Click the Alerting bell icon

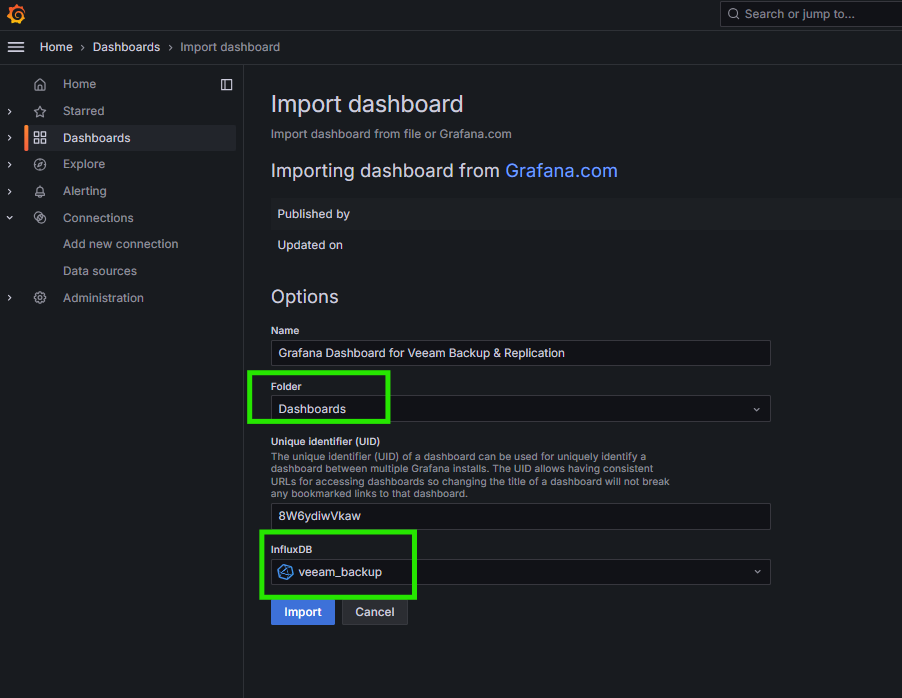pyautogui.click(x=40, y=191)
